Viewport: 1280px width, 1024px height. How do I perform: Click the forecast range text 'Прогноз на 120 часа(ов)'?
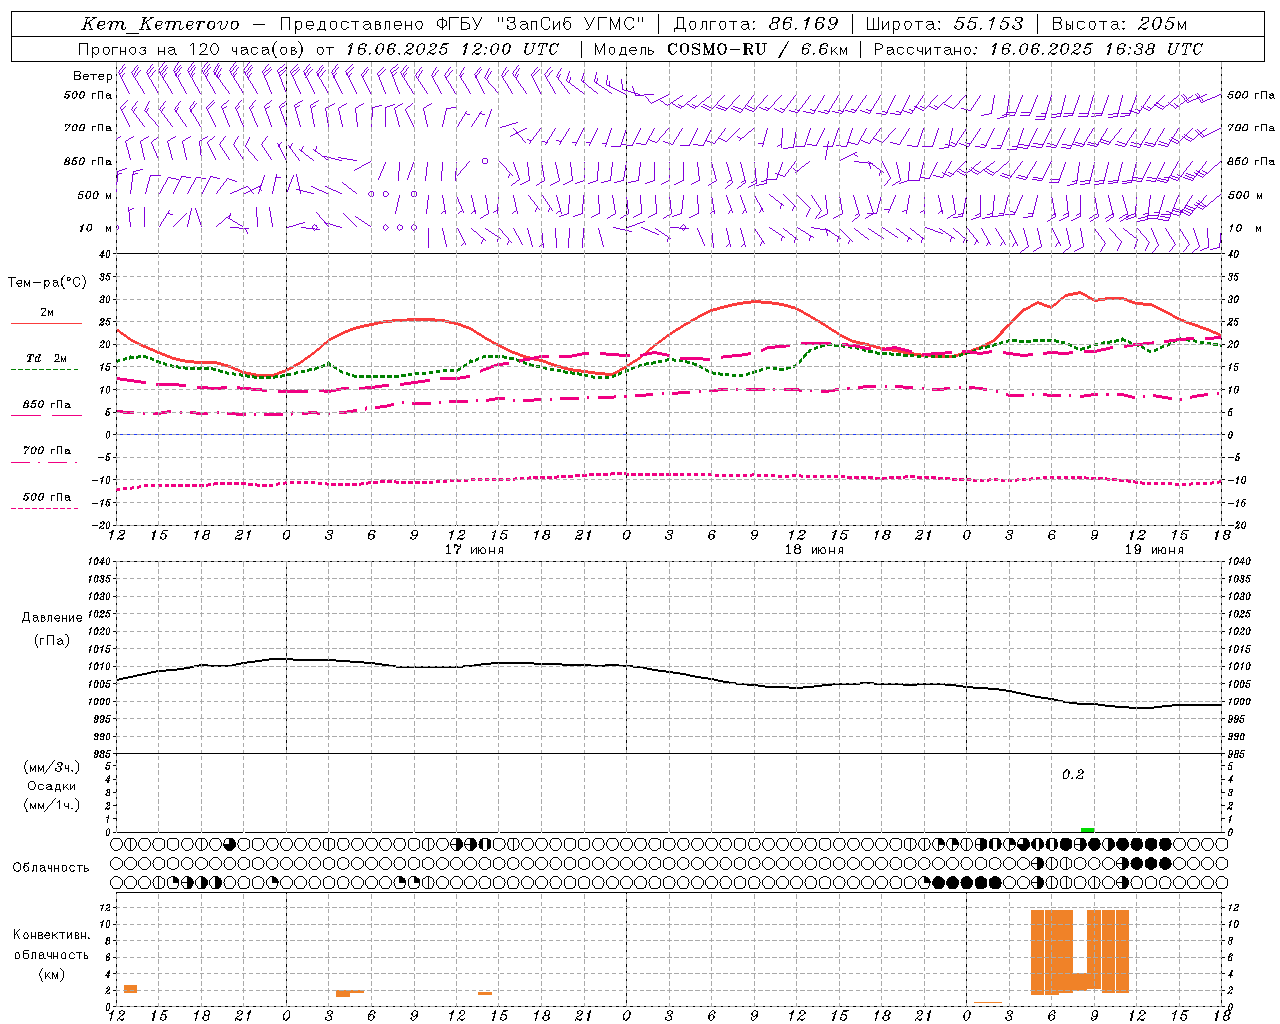tap(193, 49)
